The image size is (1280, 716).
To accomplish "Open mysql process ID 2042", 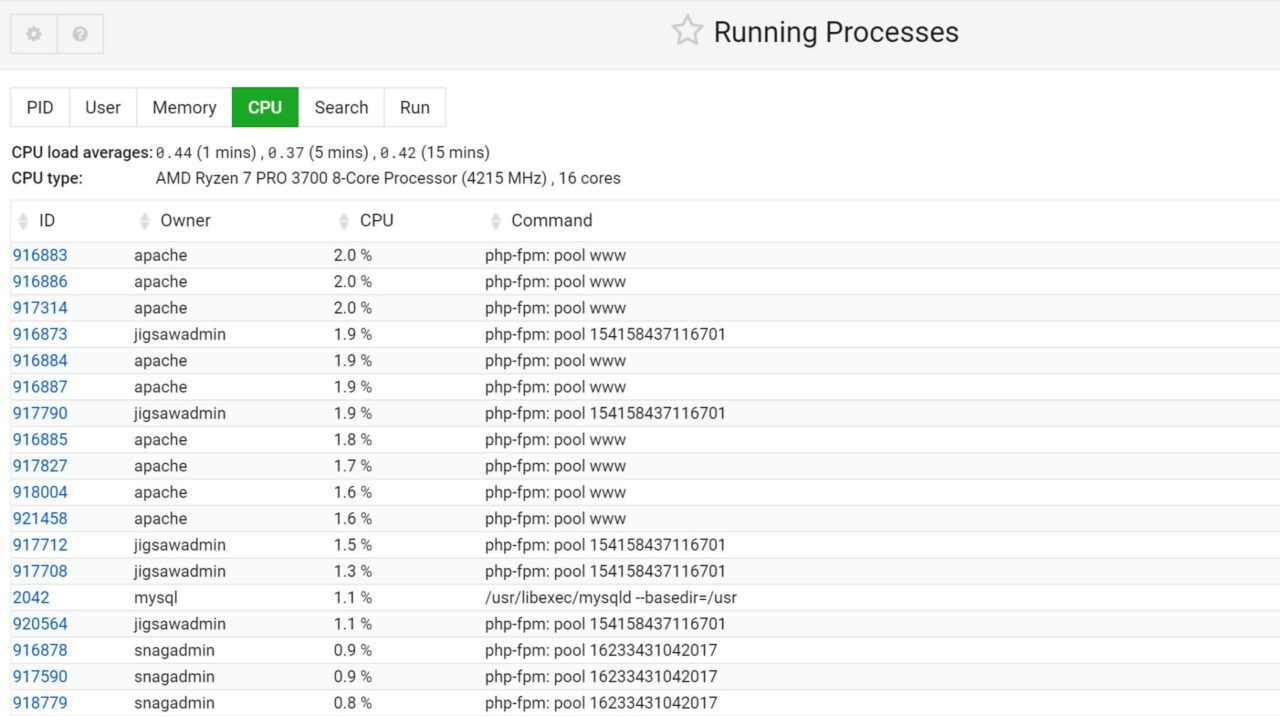I will point(31,598).
